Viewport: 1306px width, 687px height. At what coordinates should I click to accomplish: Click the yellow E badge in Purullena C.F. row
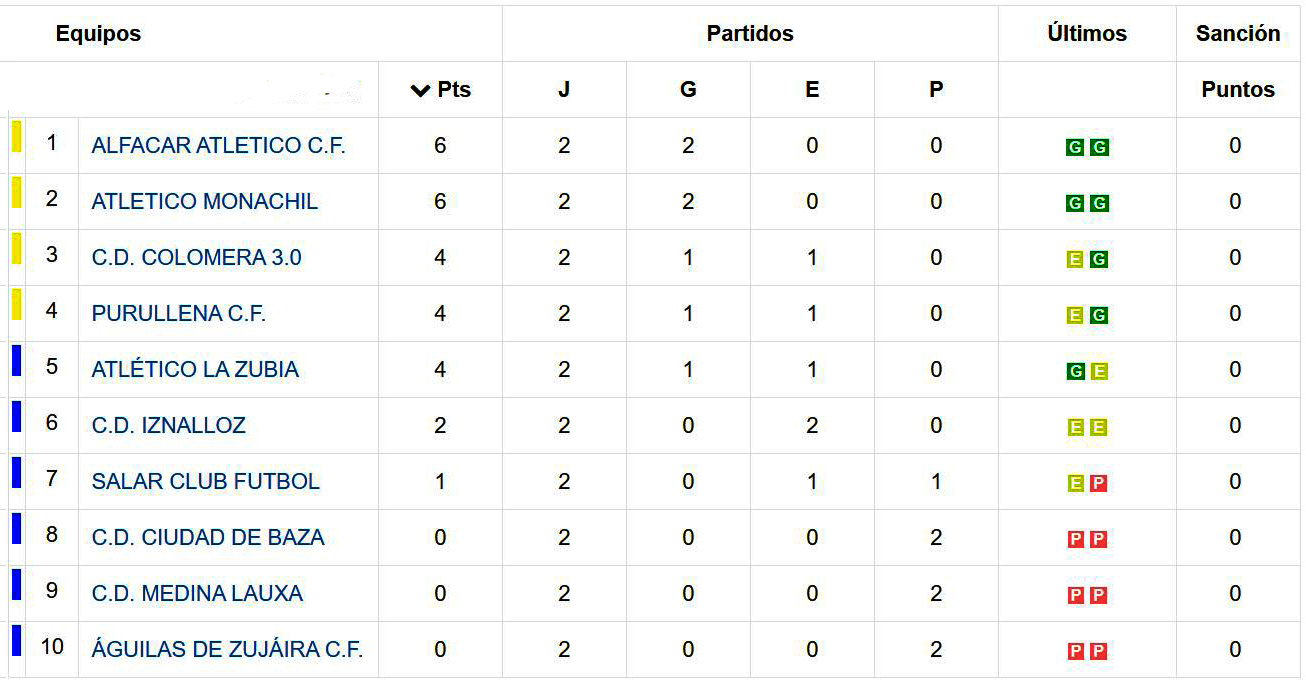coord(1075,316)
